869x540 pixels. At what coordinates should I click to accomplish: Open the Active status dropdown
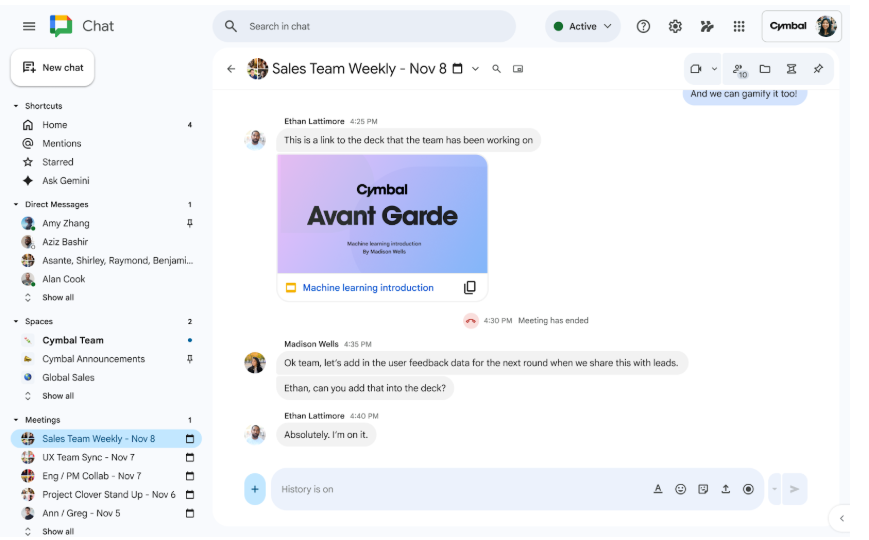[583, 26]
